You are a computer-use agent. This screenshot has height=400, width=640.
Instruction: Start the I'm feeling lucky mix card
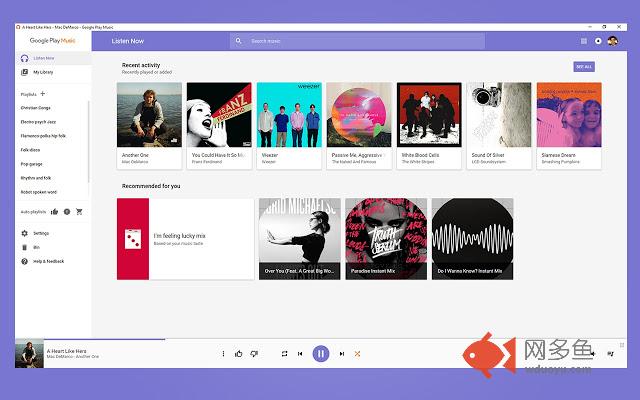[185, 239]
